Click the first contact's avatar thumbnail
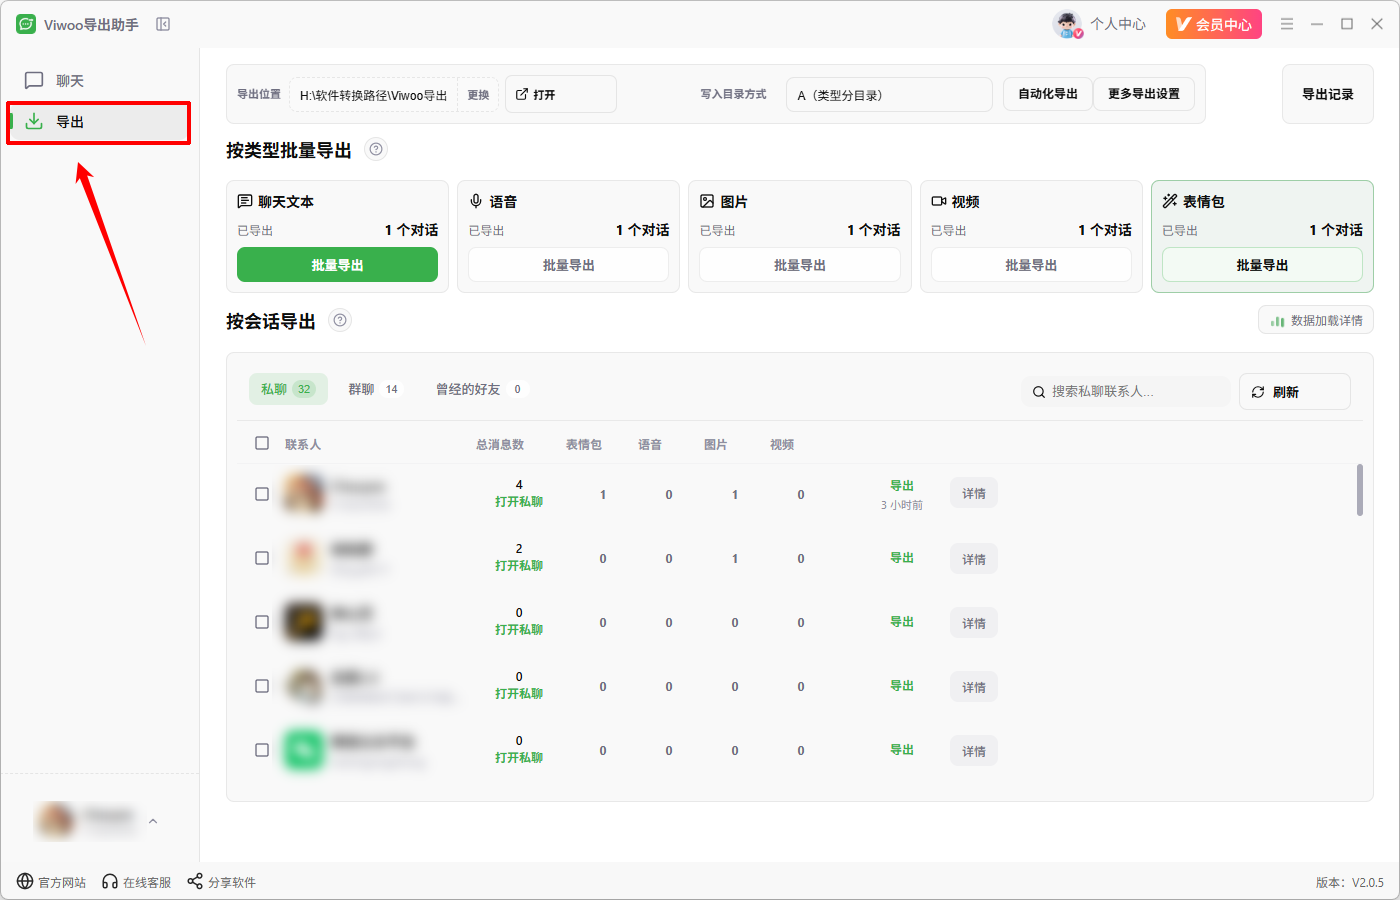 click(x=304, y=494)
